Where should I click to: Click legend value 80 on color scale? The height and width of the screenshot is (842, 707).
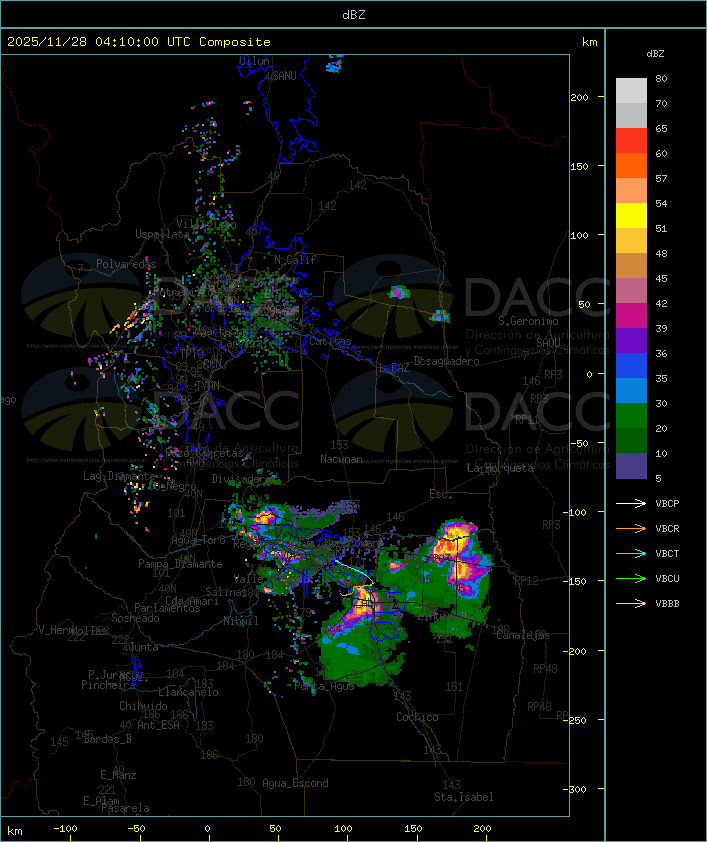(661, 78)
